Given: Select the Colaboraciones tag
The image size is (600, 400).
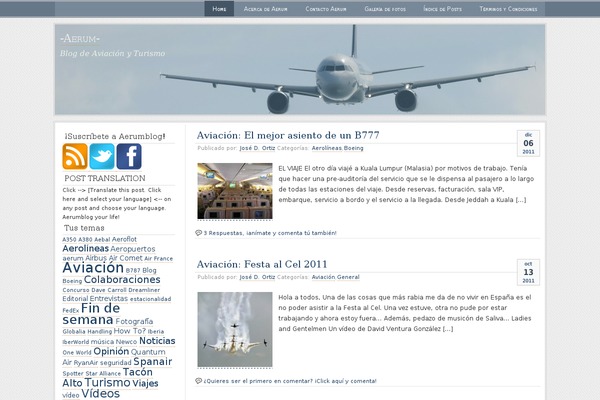Looking at the screenshot, I should [122, 280].
